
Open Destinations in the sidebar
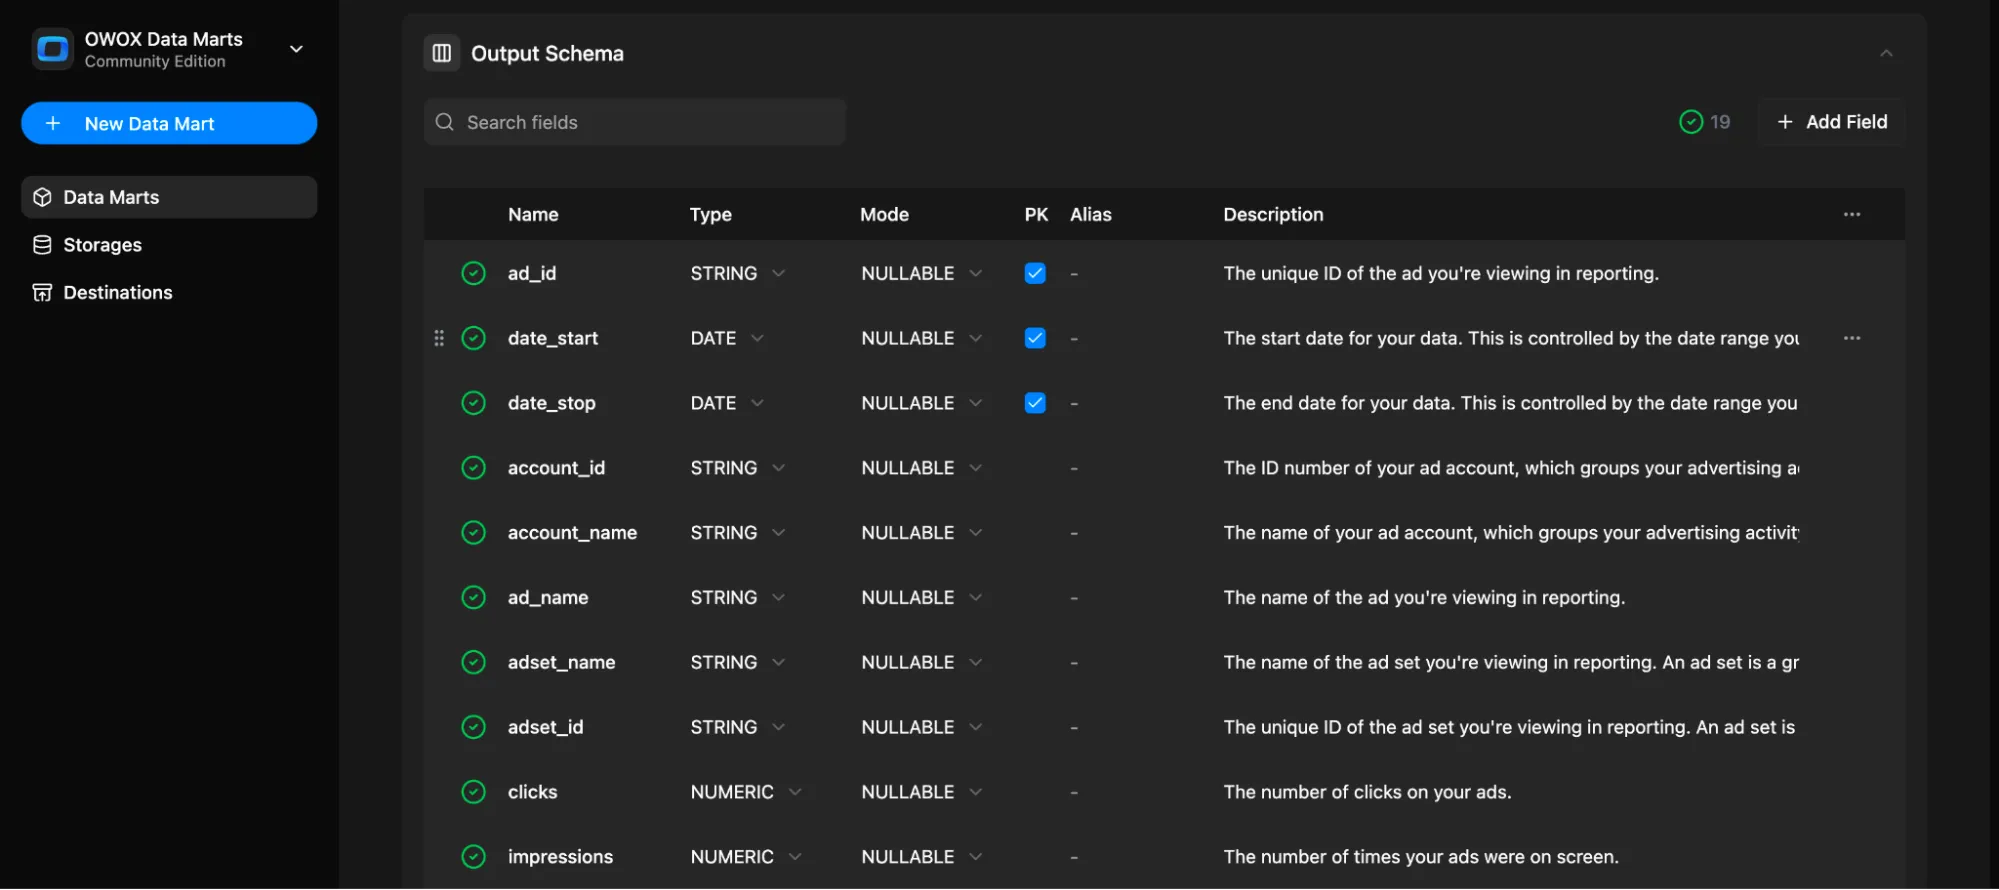point(169,292)
